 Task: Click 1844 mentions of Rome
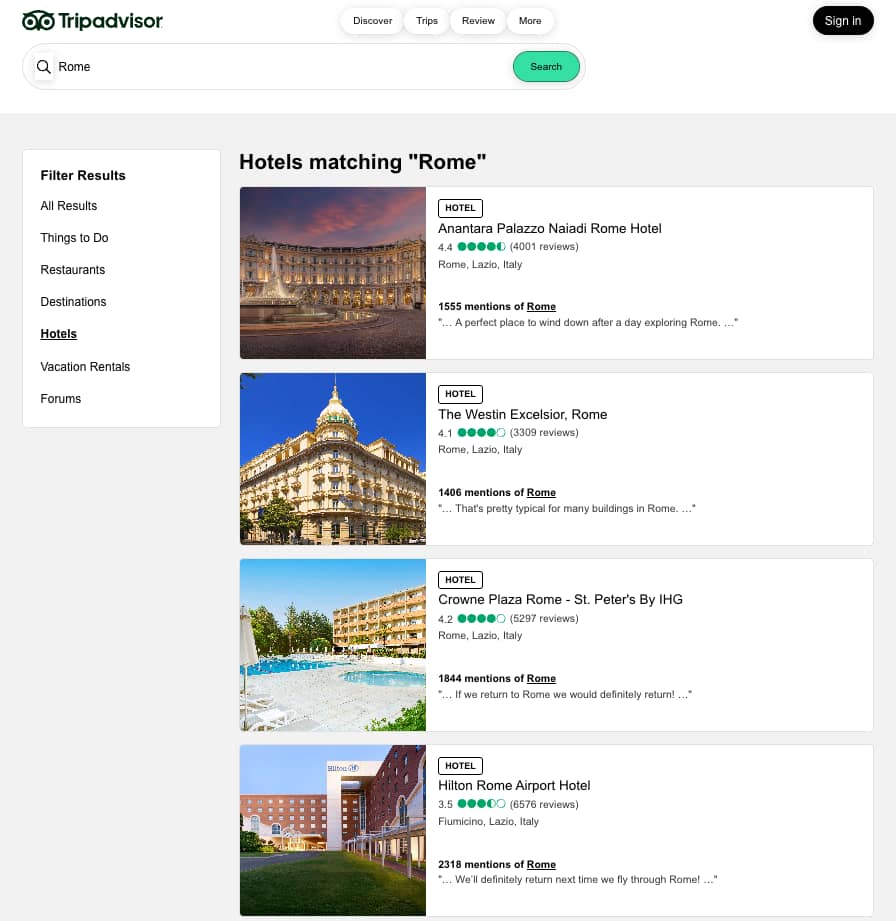pyautogui.click(x=496, y=678)
